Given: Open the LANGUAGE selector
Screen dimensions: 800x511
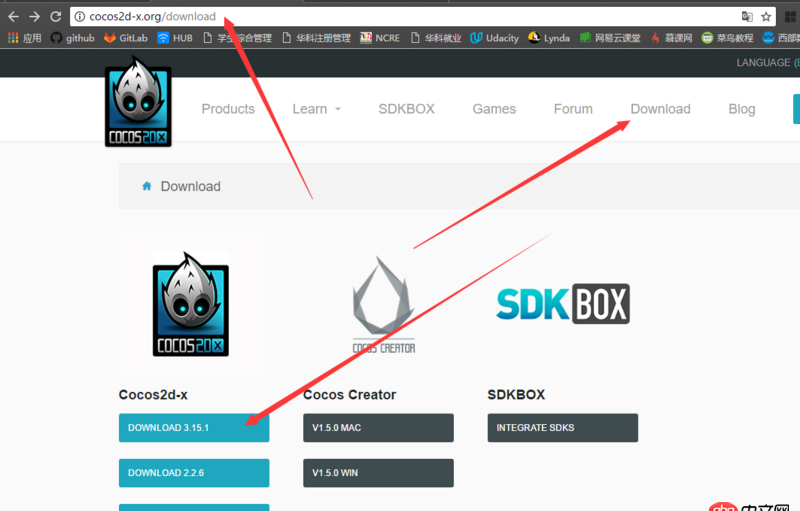Looking at the screenshot, I should (x=767, y=63).
